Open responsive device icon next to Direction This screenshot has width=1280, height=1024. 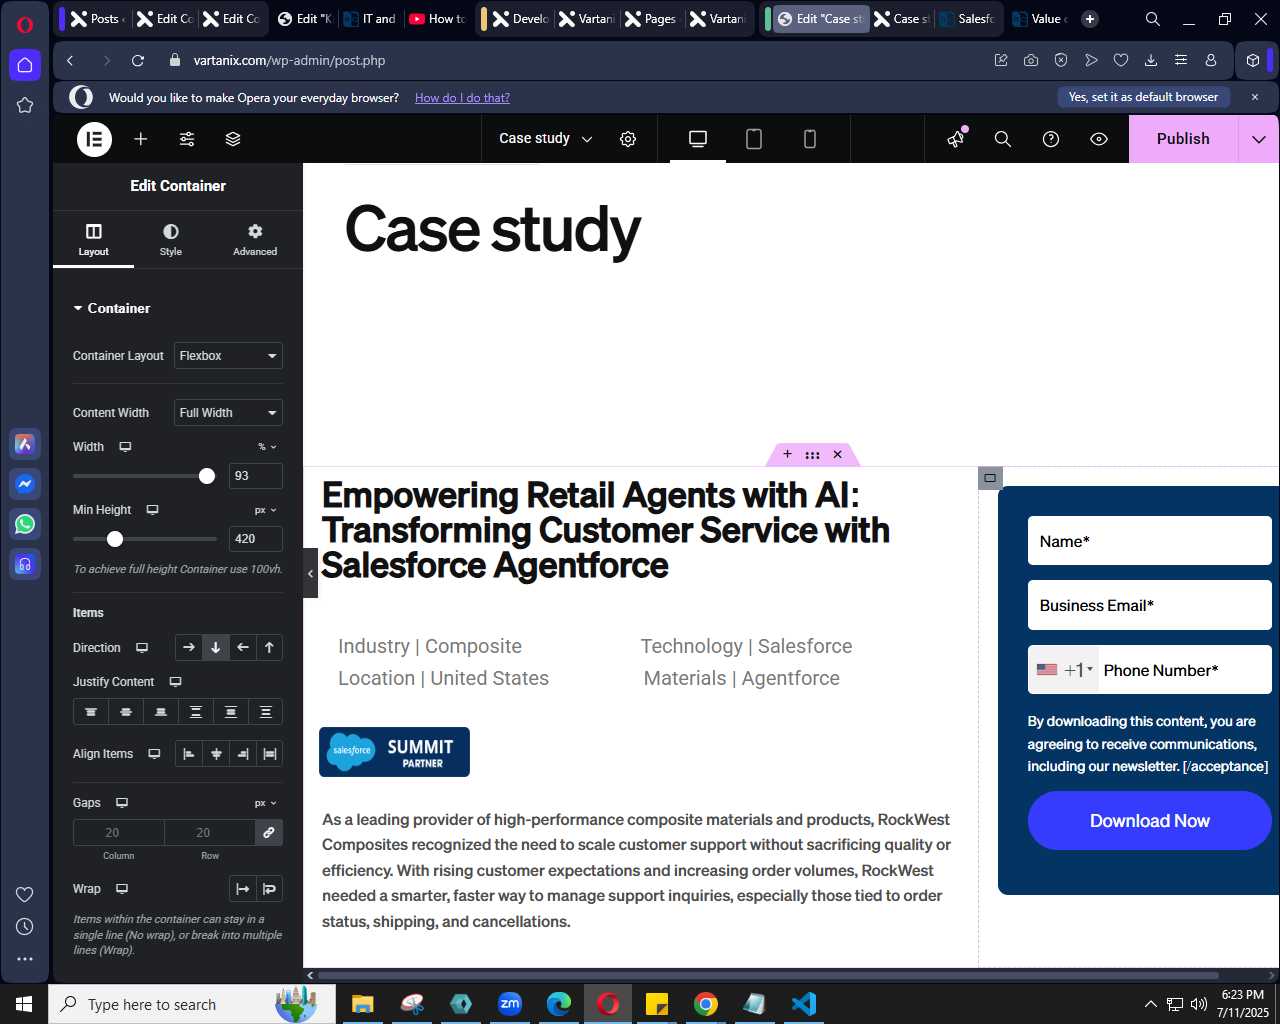(x=142, y=648)
